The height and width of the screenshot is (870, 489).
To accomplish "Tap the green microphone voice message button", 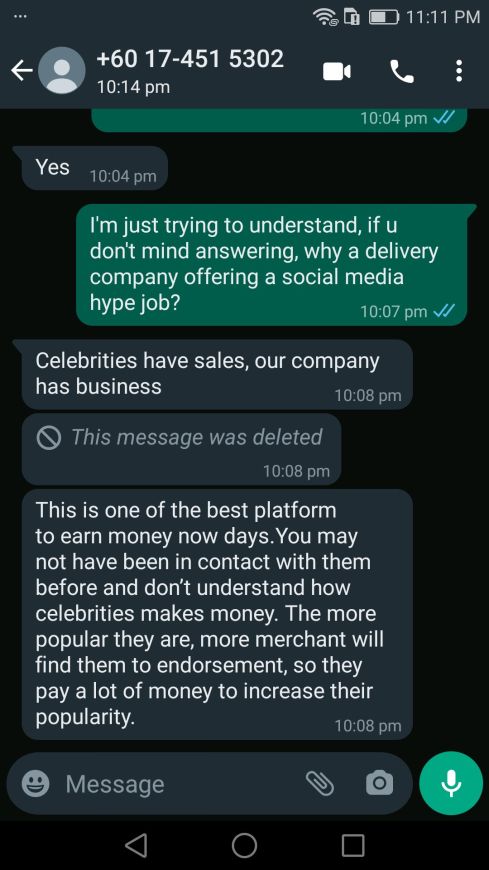I will [451, 783].
